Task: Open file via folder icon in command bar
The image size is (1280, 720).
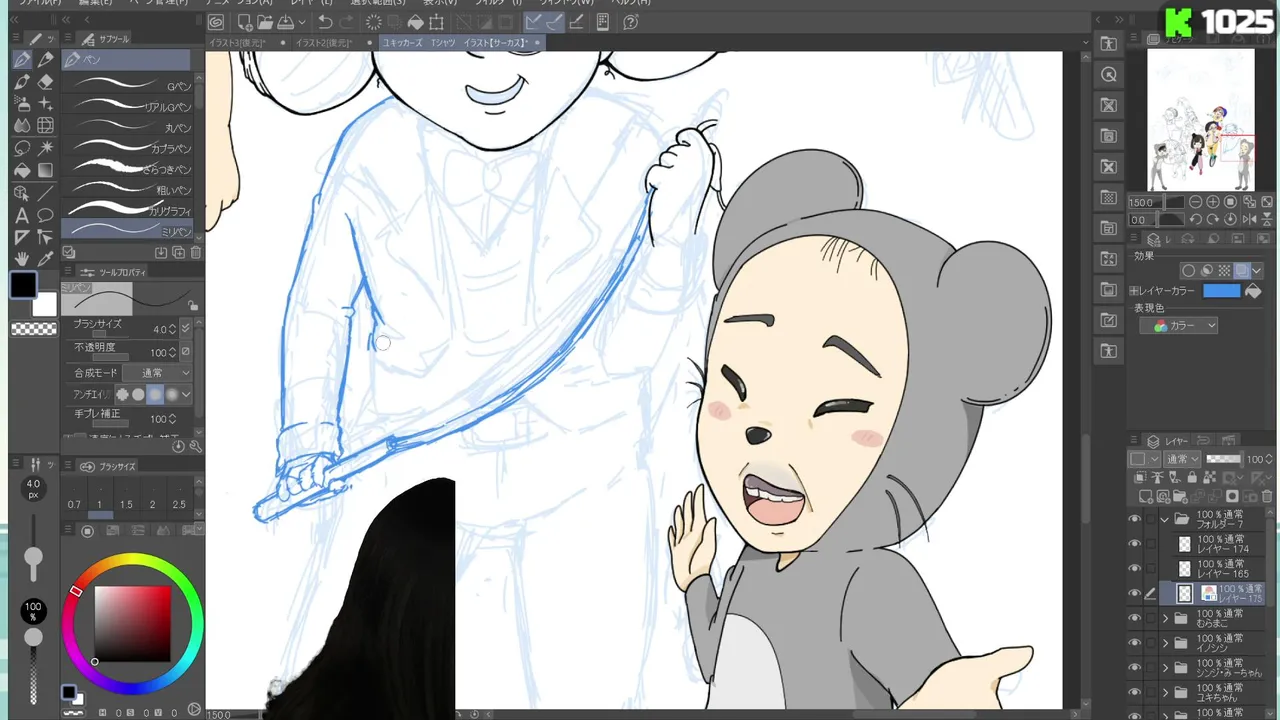Action: pyautogui.click(x=265, y=22)
